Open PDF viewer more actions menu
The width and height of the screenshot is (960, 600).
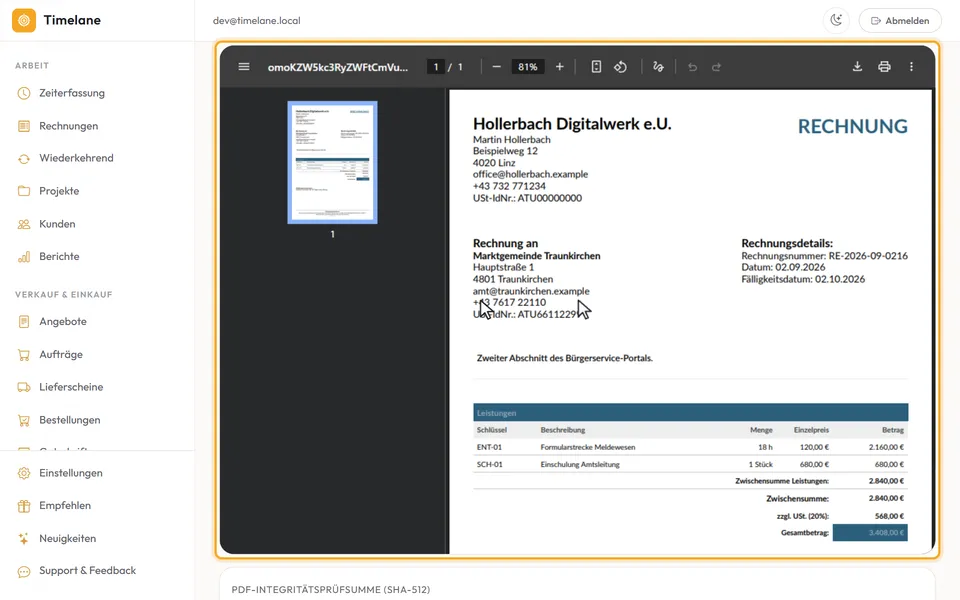point(911,67)
